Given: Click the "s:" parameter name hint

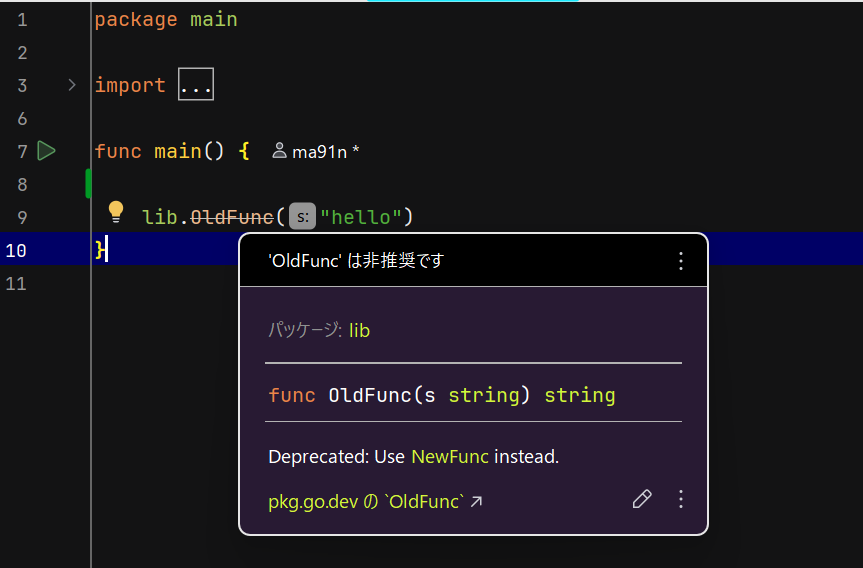Looking at the screenshot, I should pos(302,217).
